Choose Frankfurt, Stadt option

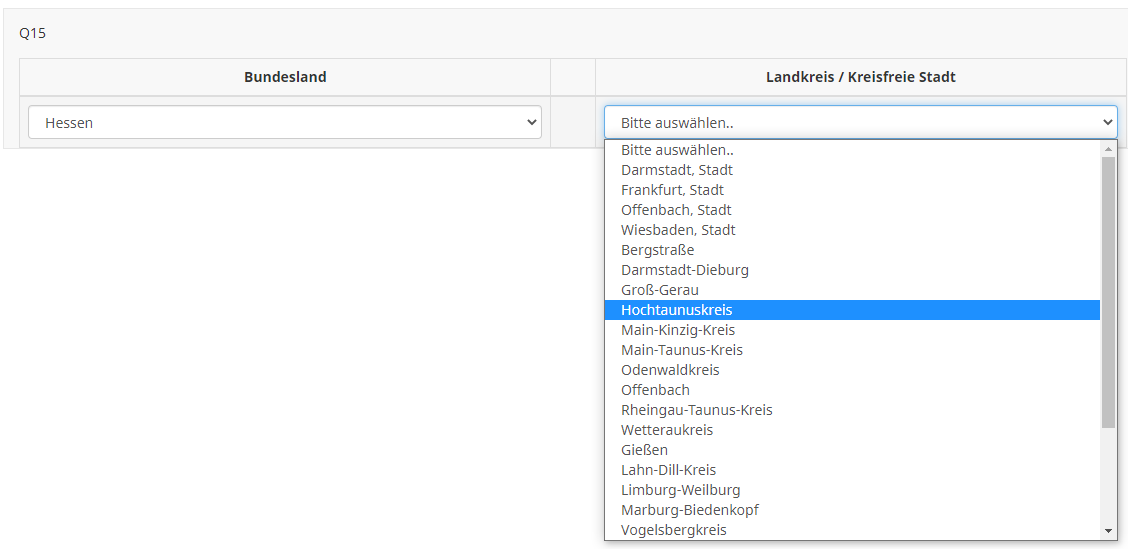coord(672,190)
